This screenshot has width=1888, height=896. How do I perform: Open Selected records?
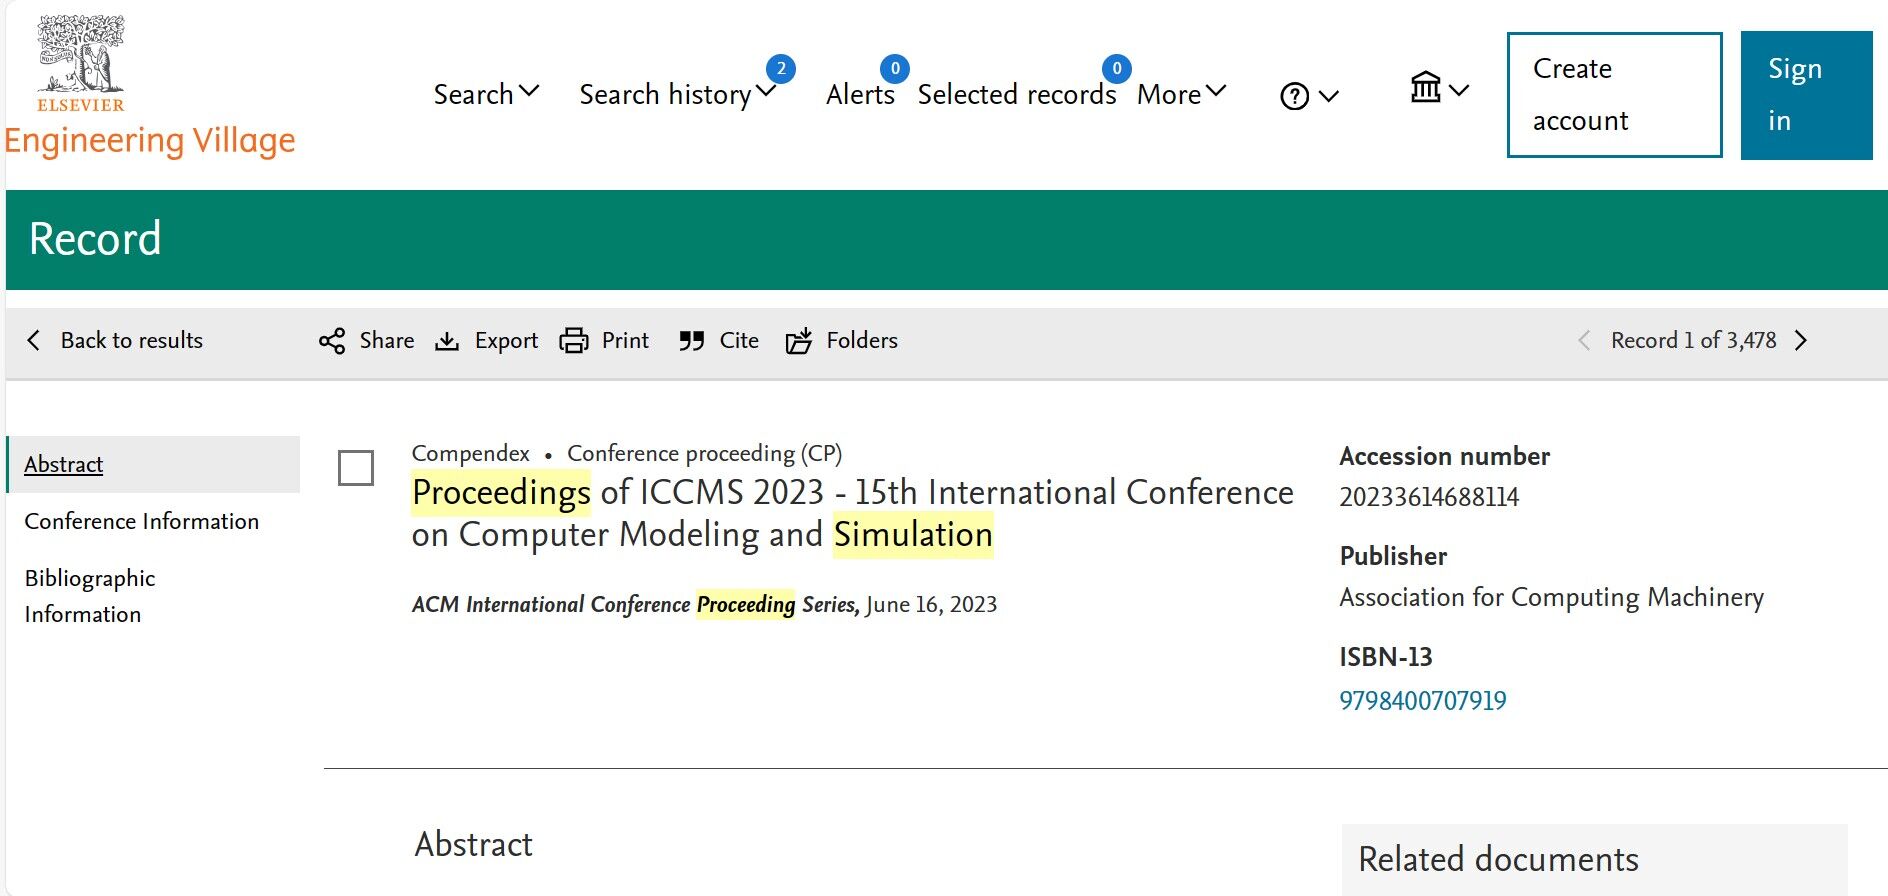point(1017,94)
